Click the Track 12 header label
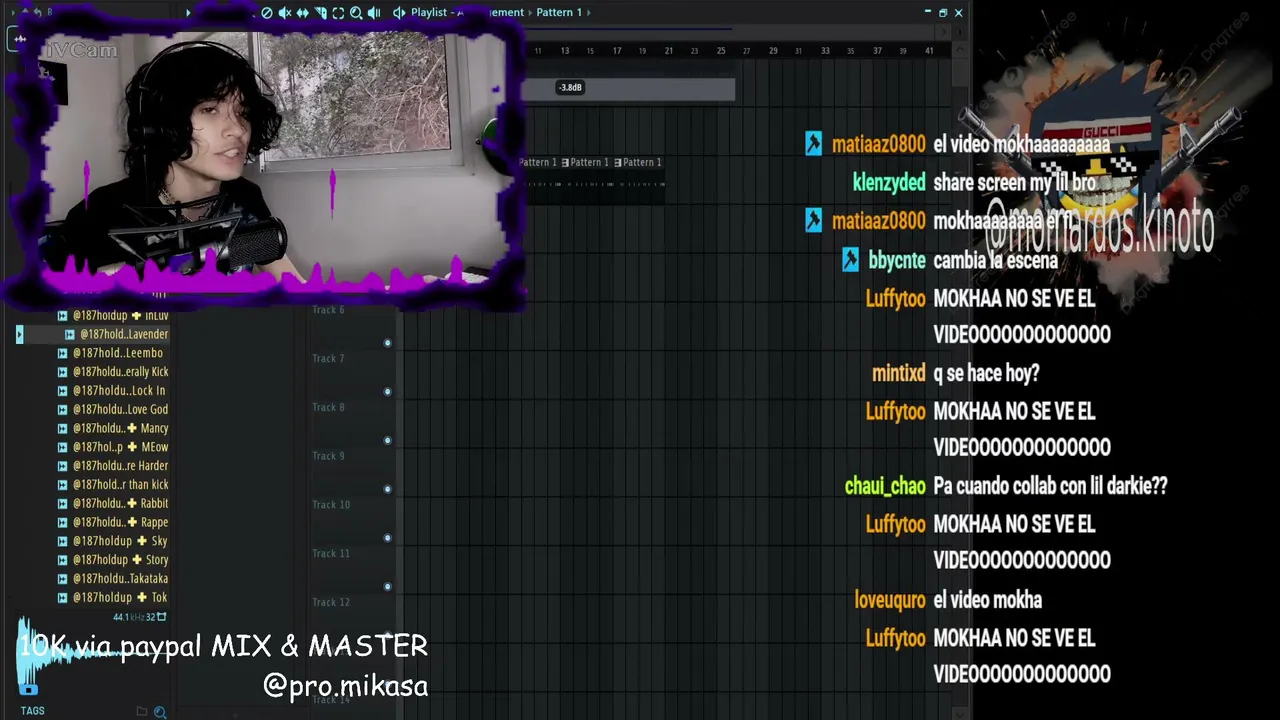 coord(331,602)
